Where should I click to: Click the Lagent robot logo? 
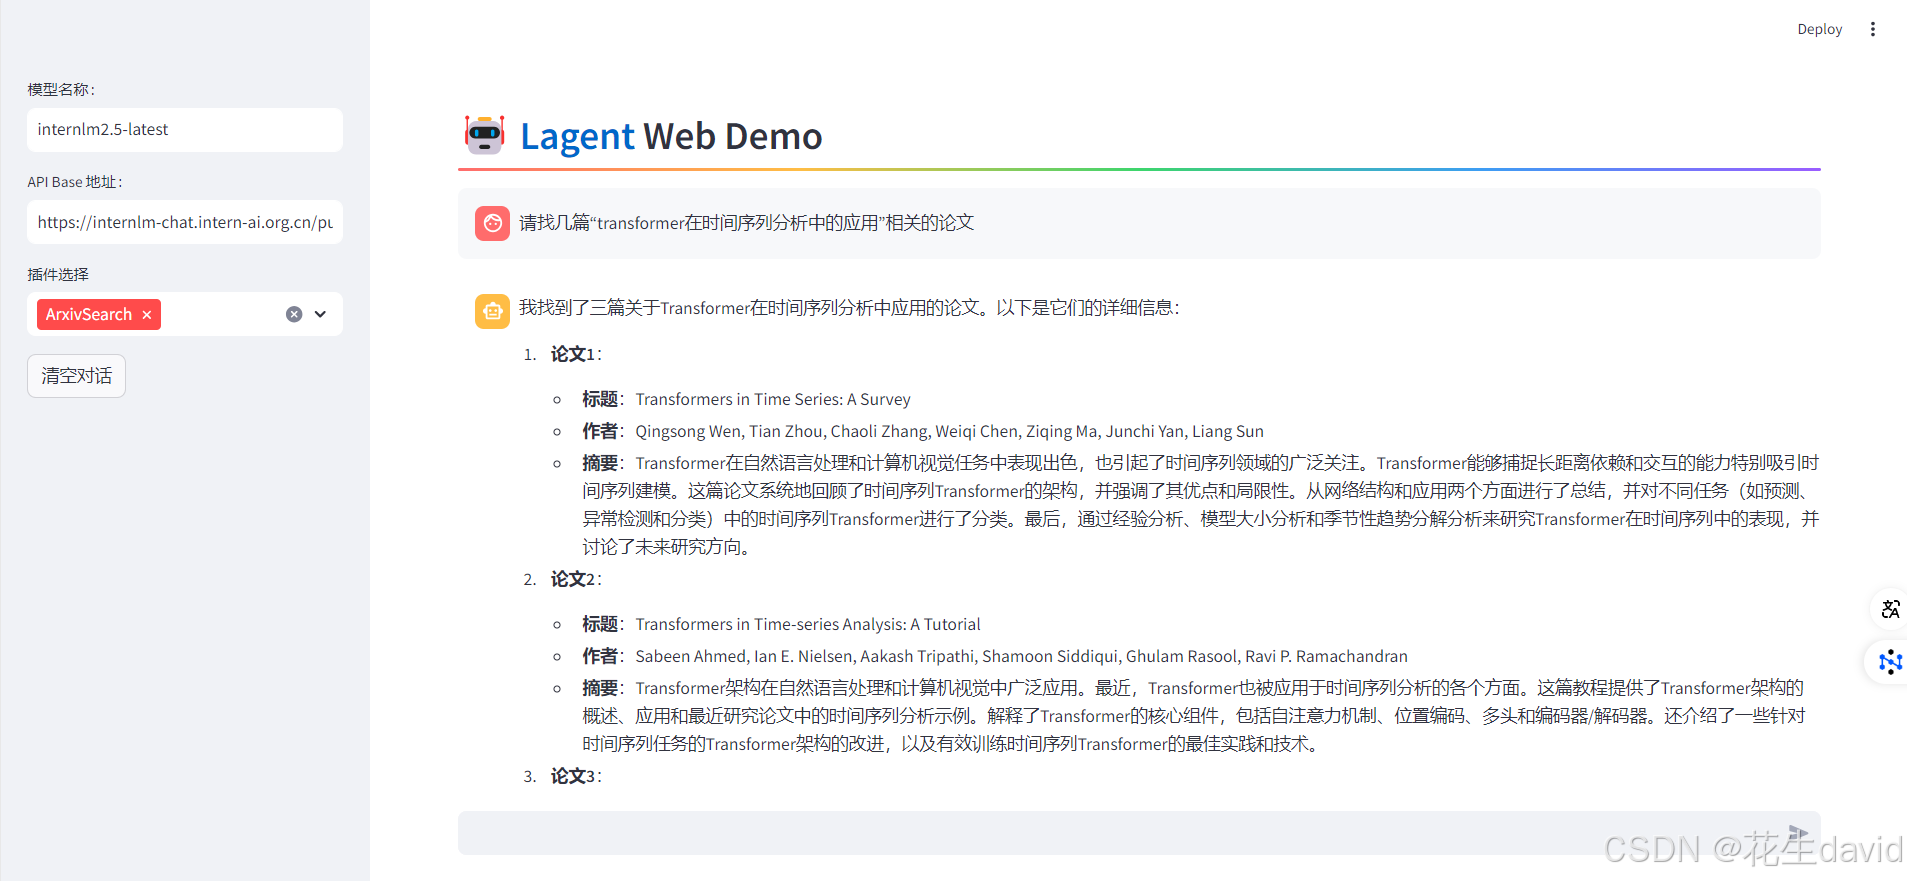point(485,135)
